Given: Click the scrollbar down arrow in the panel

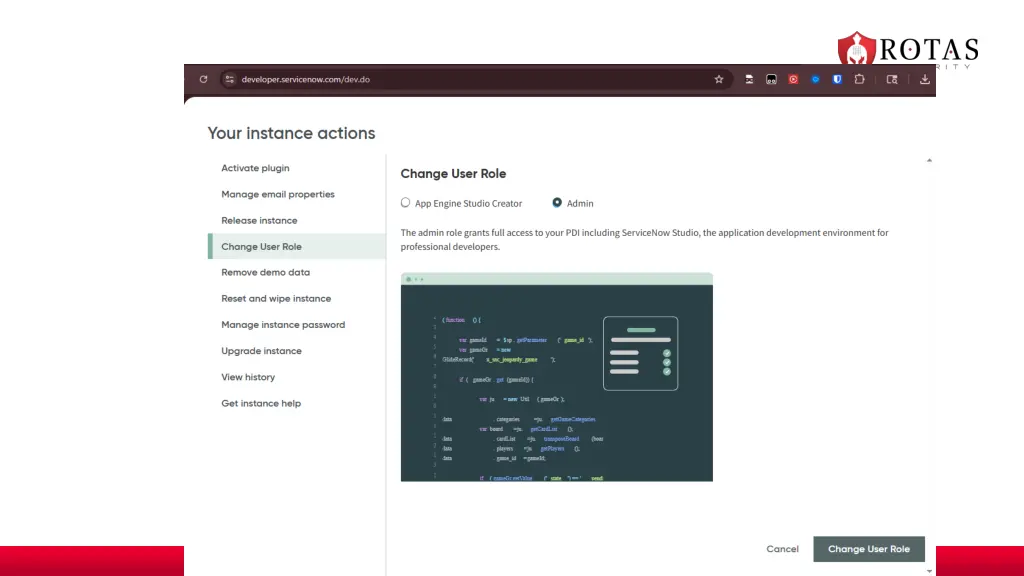Looking at the screenshot, I should tap(929, 571).
